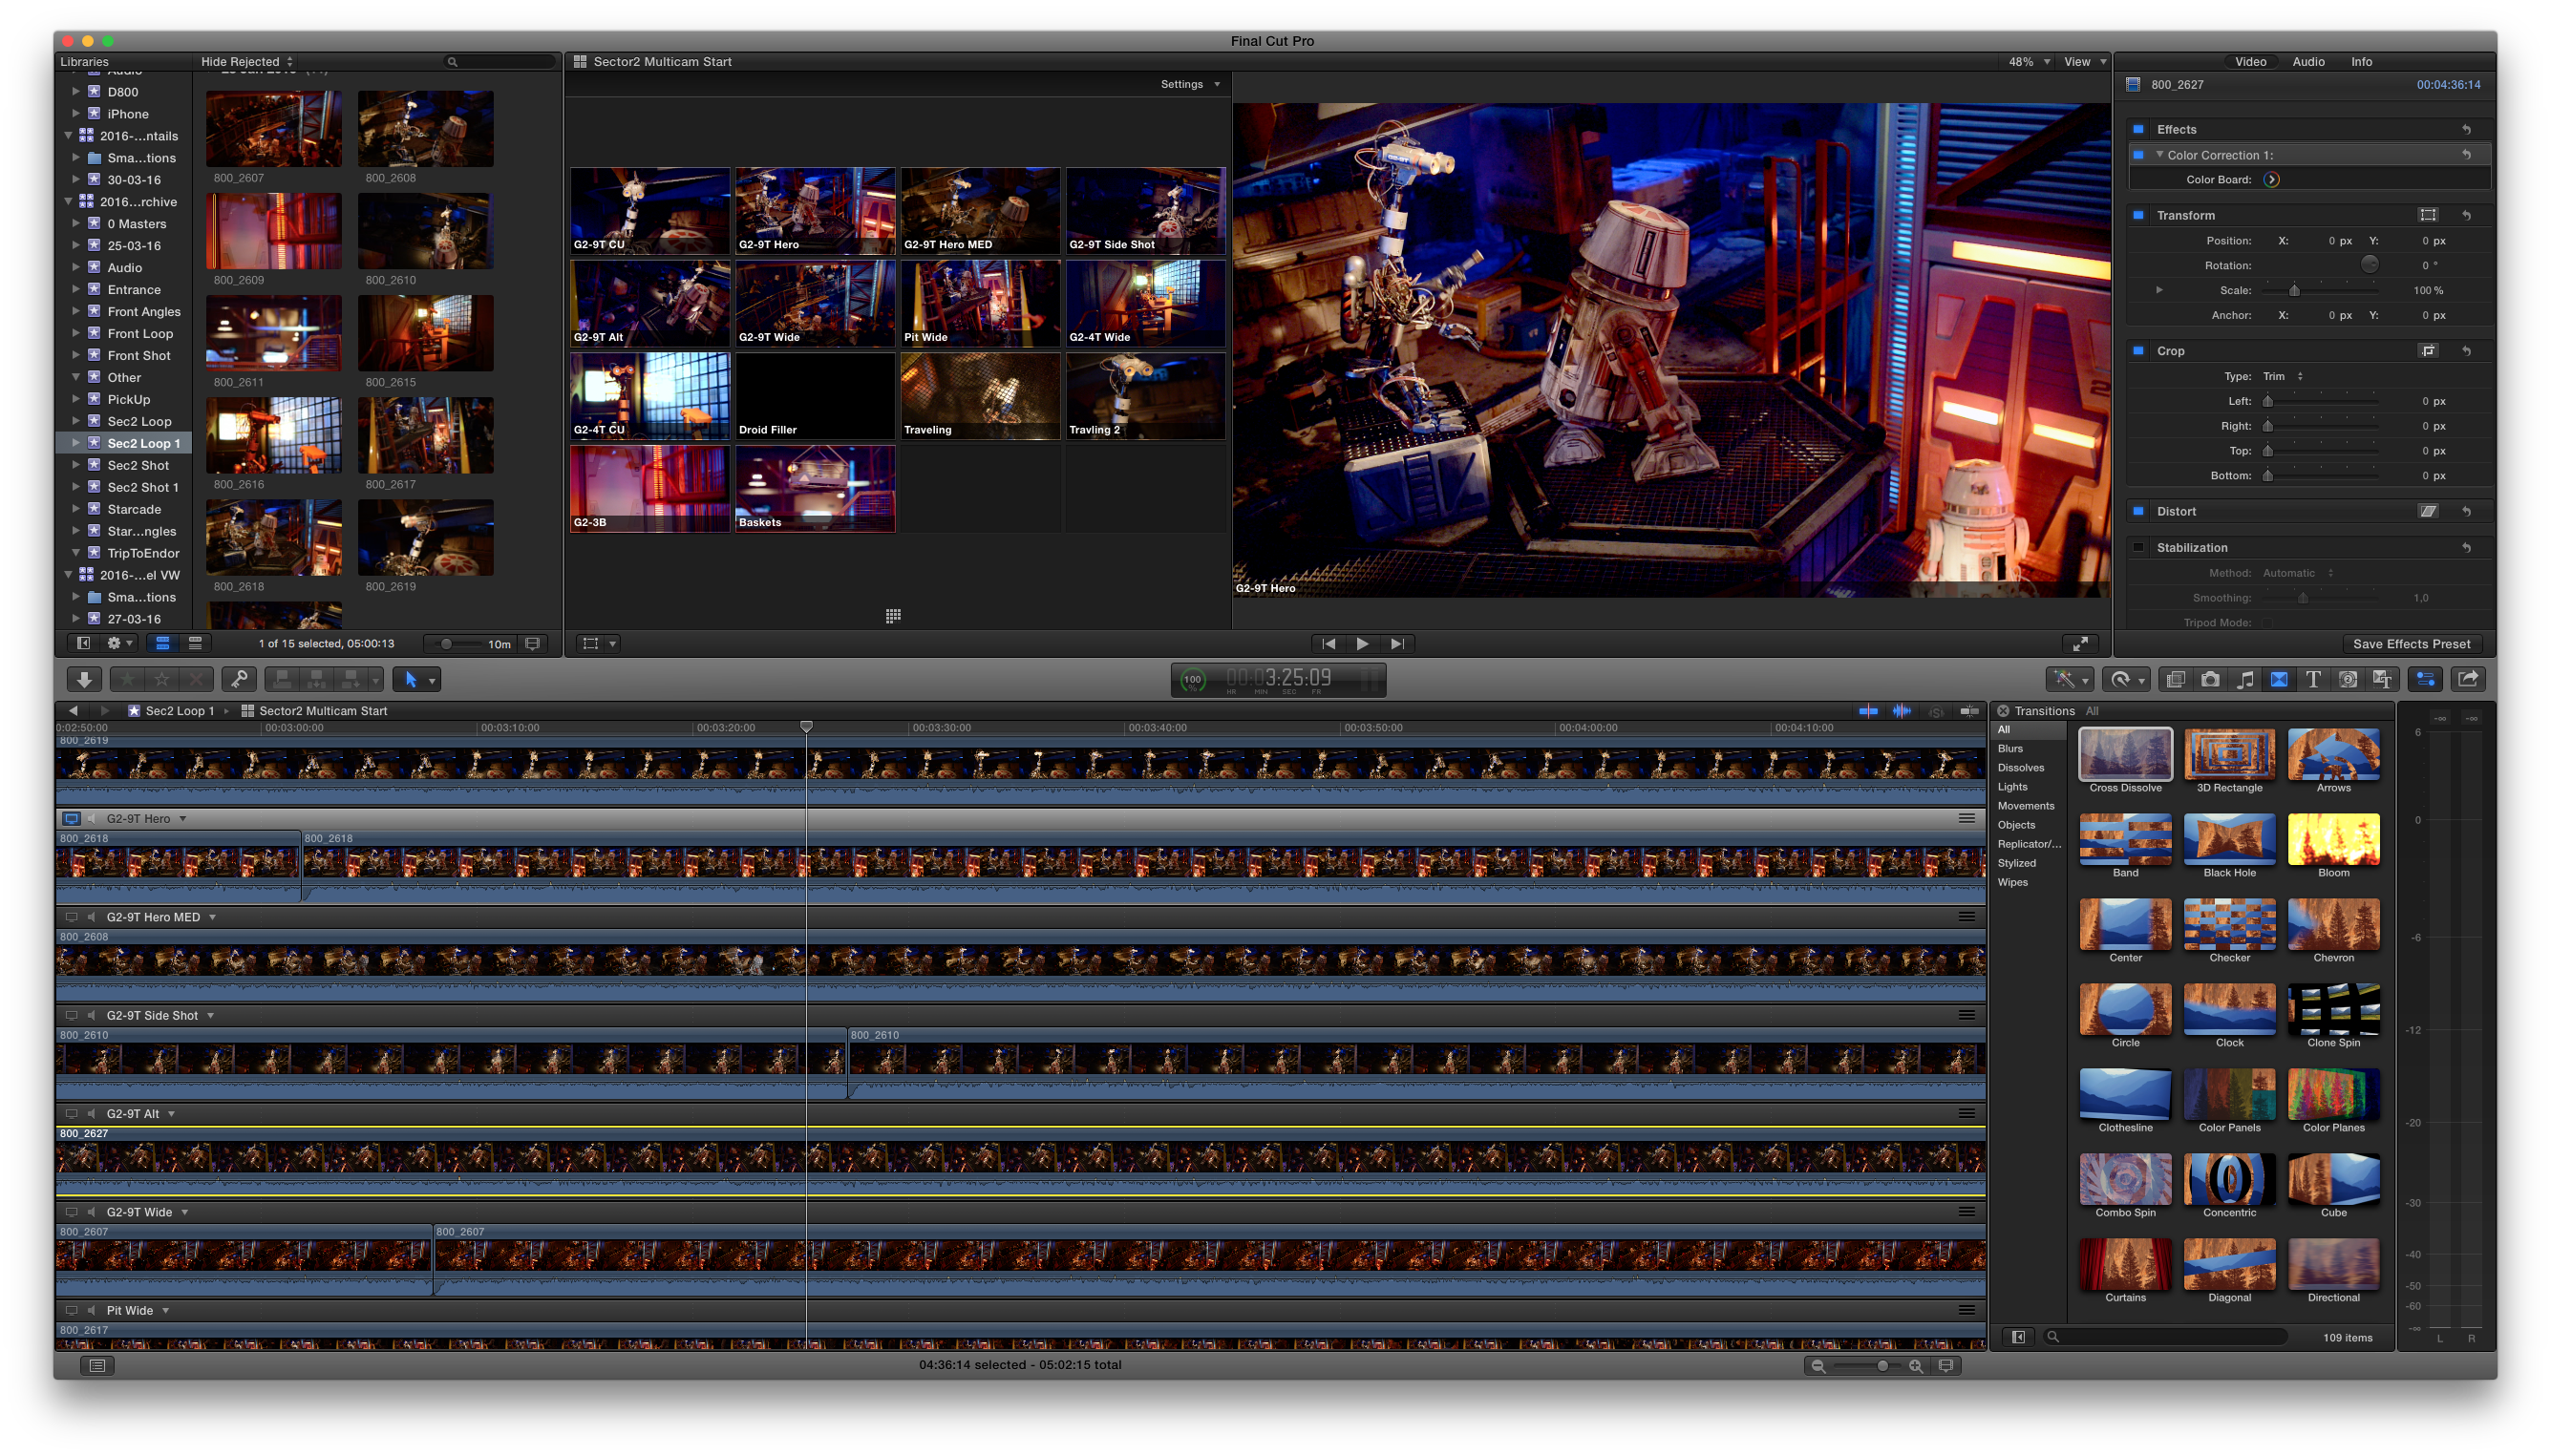
Task: Go to next edit in viewer
Action: tap(1396, 644)
